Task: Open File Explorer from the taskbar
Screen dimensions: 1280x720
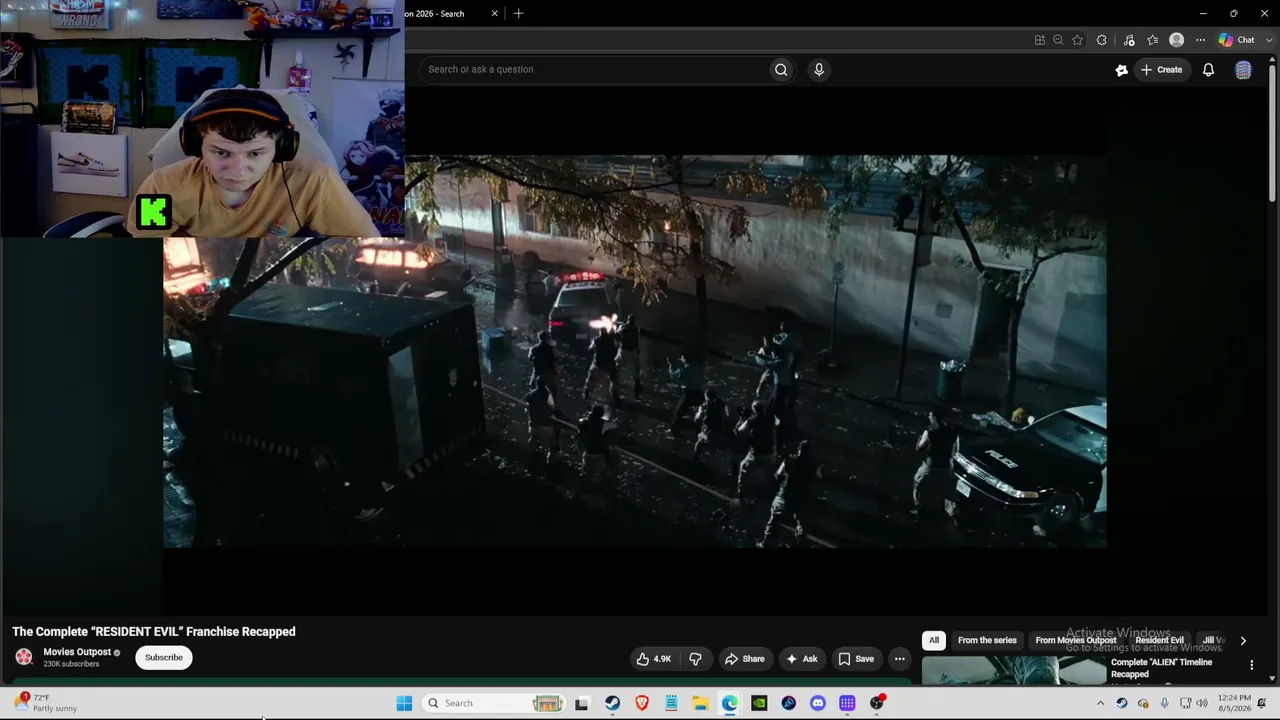Action: point(701,703)
